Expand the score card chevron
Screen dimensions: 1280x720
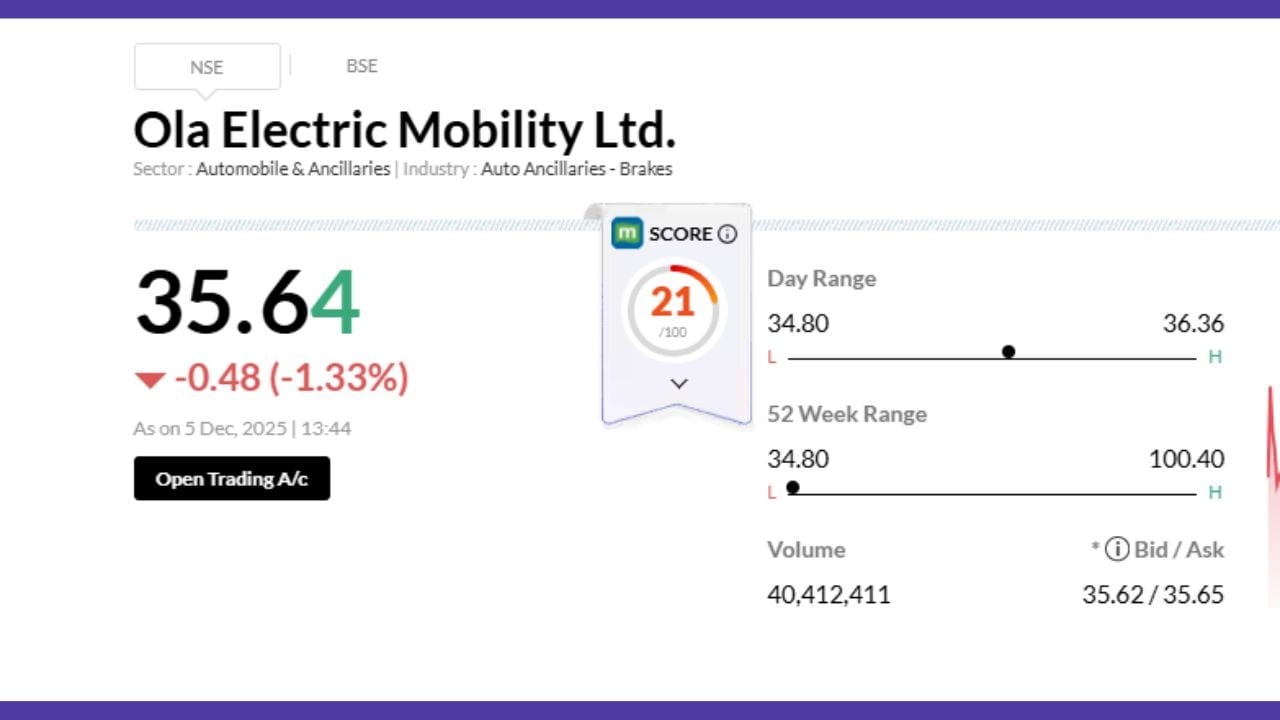click(x=679, y=384)
